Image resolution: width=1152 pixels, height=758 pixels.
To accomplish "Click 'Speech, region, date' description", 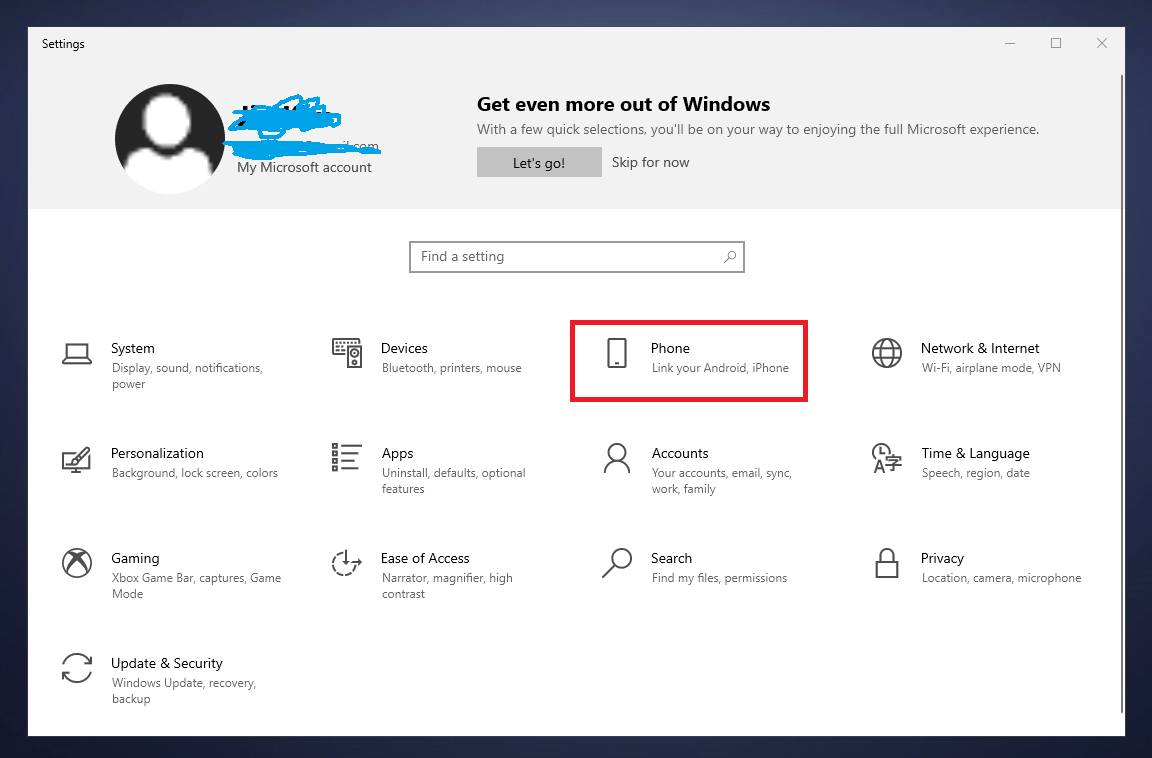I will 976,473.
